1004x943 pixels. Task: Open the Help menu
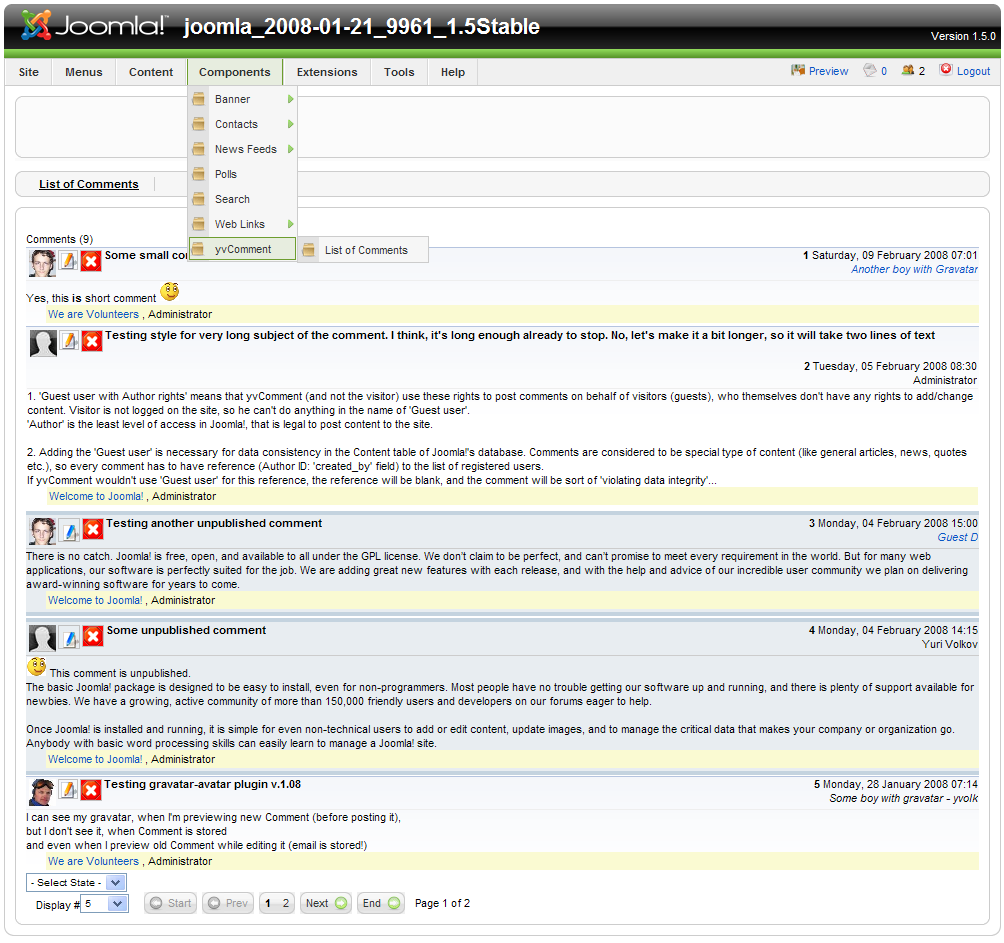coord(453,72)
